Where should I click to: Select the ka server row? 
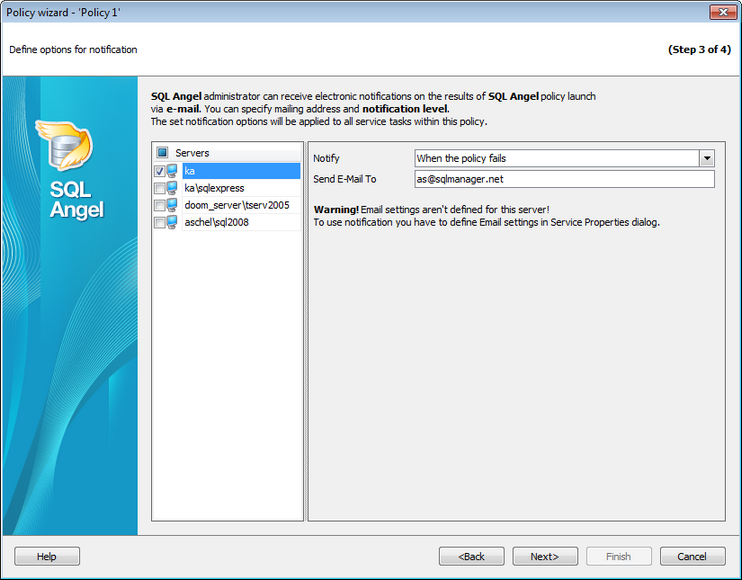pos(241,171)
